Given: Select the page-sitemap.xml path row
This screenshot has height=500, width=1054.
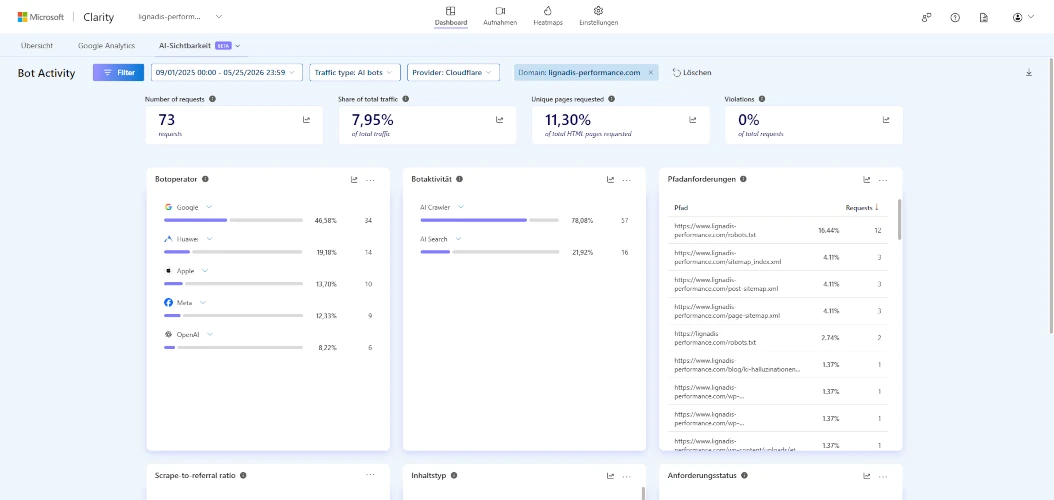Looking at the screenshot, I should (778, 310).
